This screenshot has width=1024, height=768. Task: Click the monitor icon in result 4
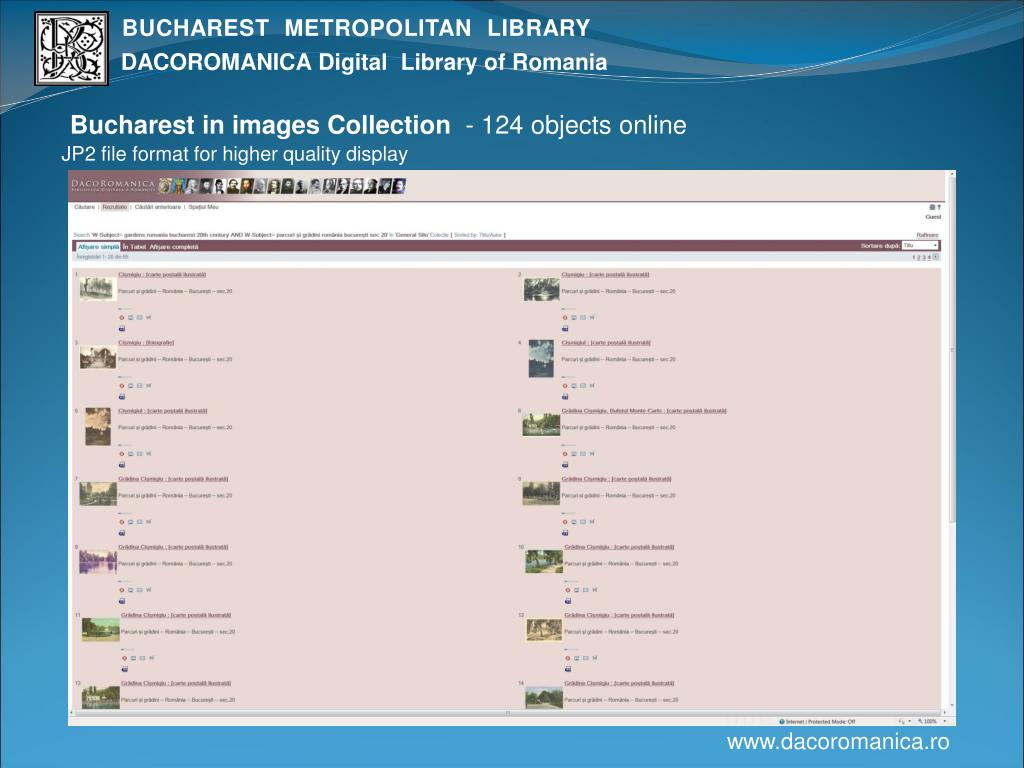click(x=574, y=385)
